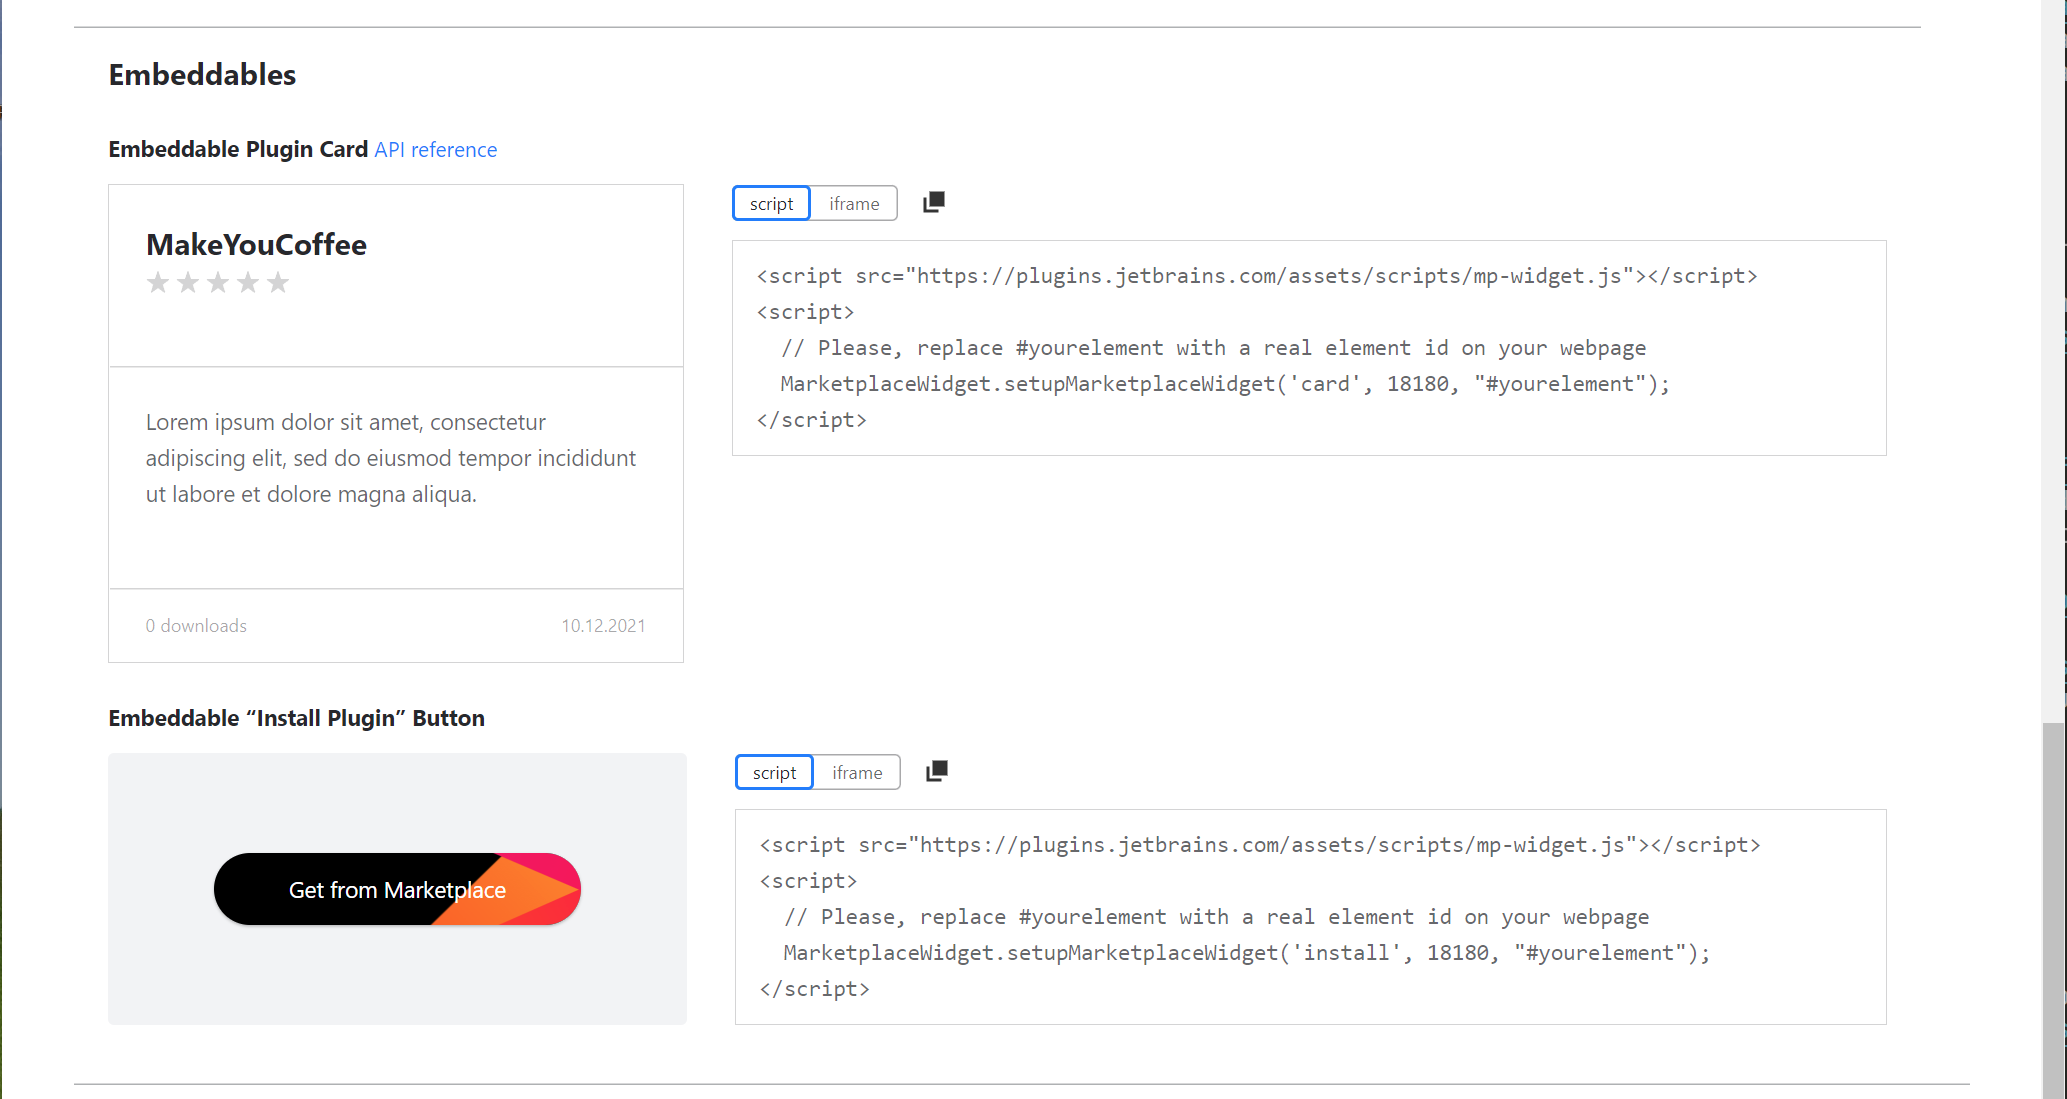Click the copy icon for plugin card embed
The width and height of the screenshot is (2067, 1099).
(934, 202)
